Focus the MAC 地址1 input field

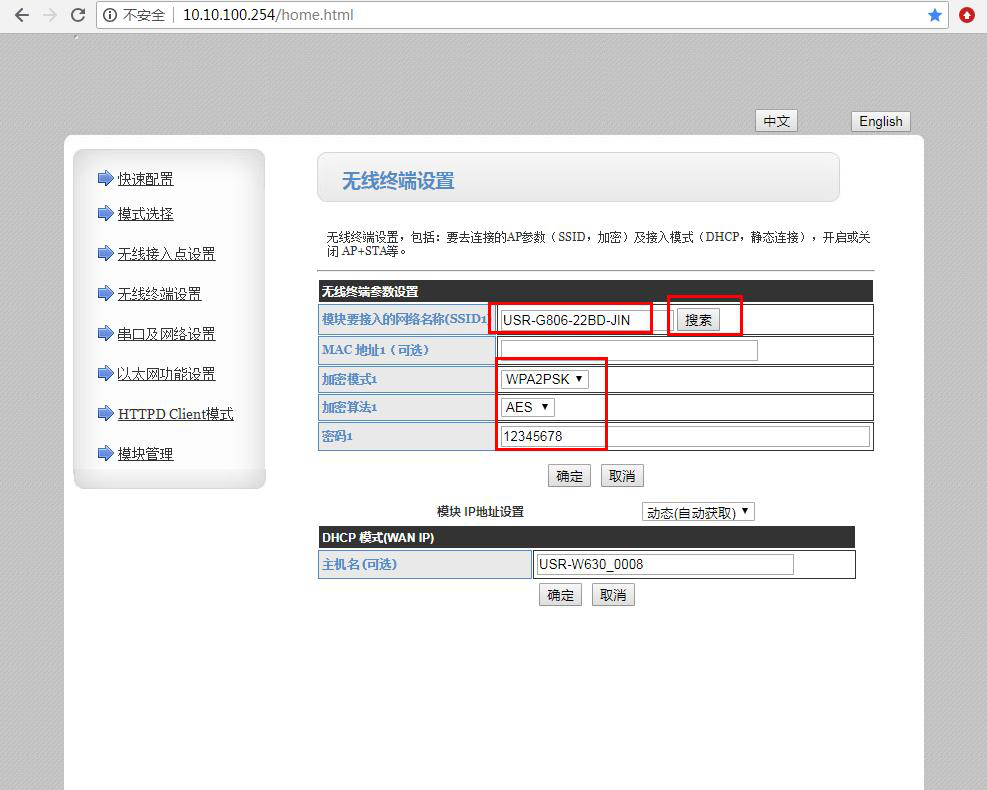pos(628,350)
